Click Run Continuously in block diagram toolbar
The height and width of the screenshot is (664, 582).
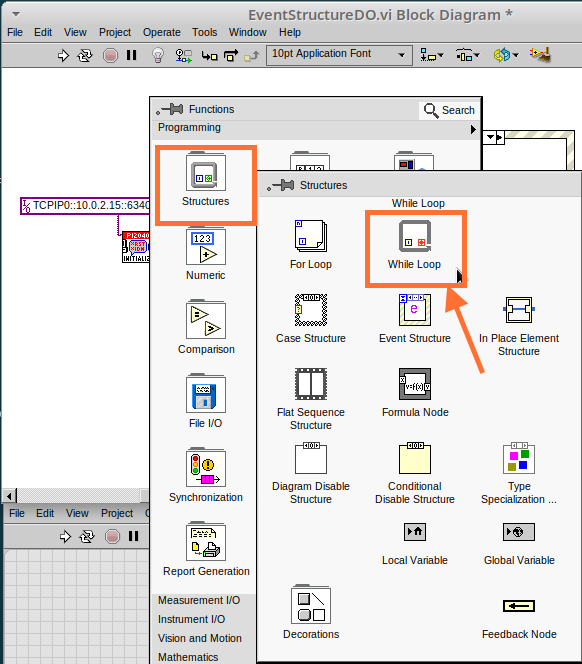point(85,55)
